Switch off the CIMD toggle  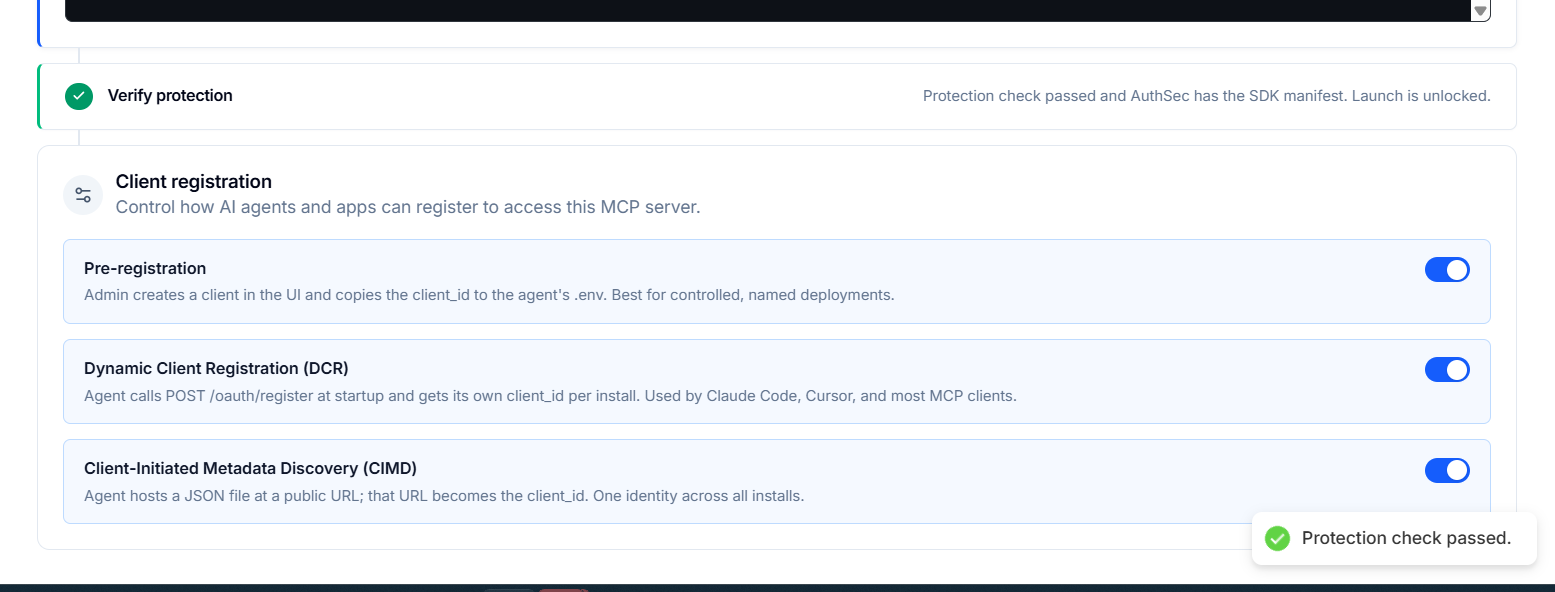tap(1447, 470)
